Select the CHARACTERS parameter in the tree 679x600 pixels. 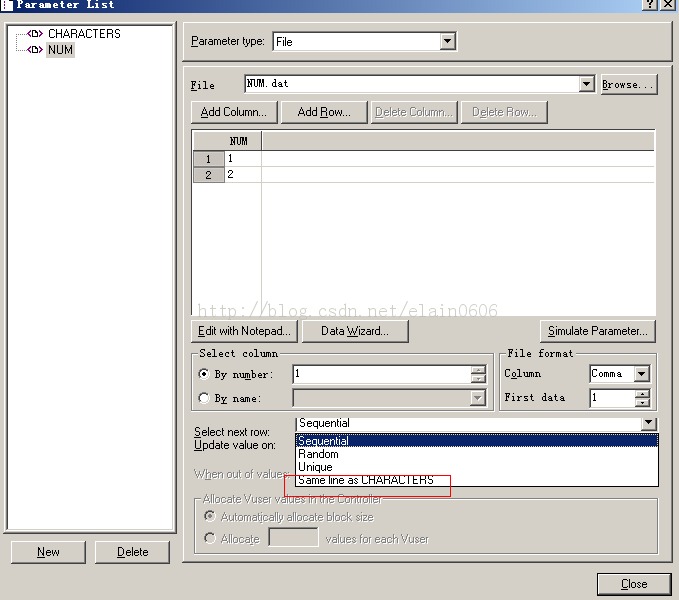[x=83, y=34]
